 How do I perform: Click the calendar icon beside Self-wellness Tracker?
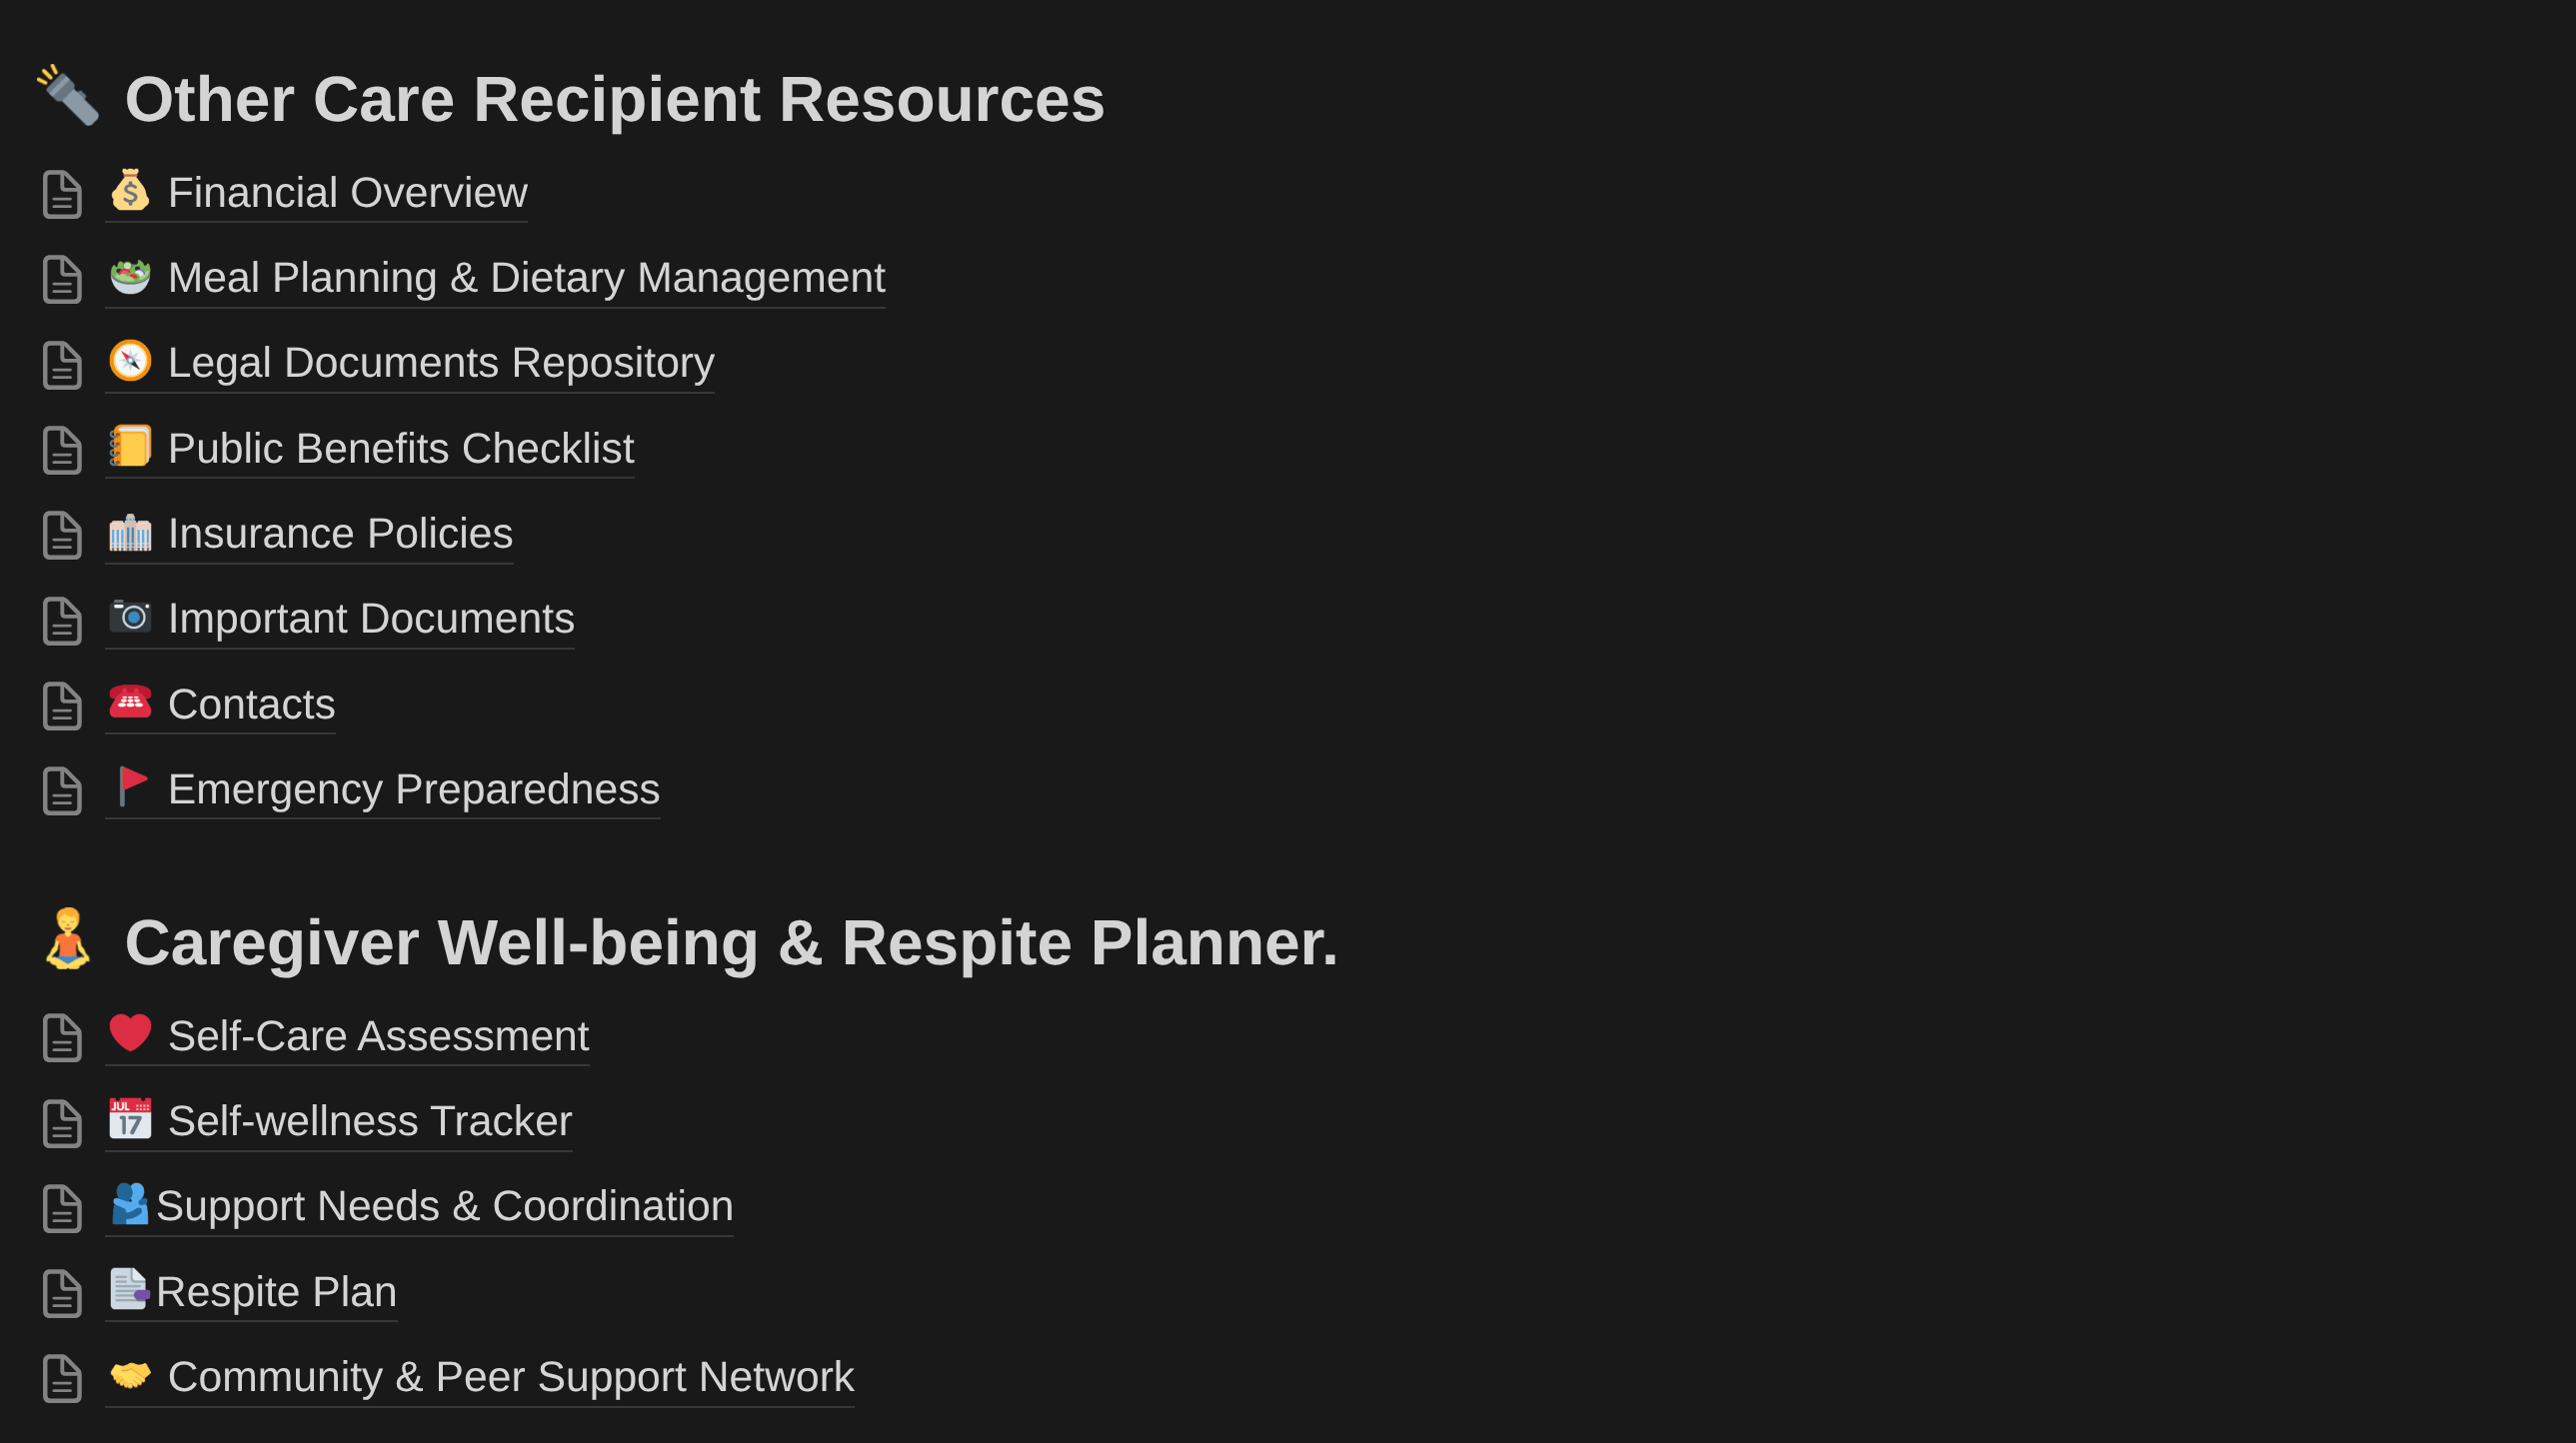[130, 1119]
